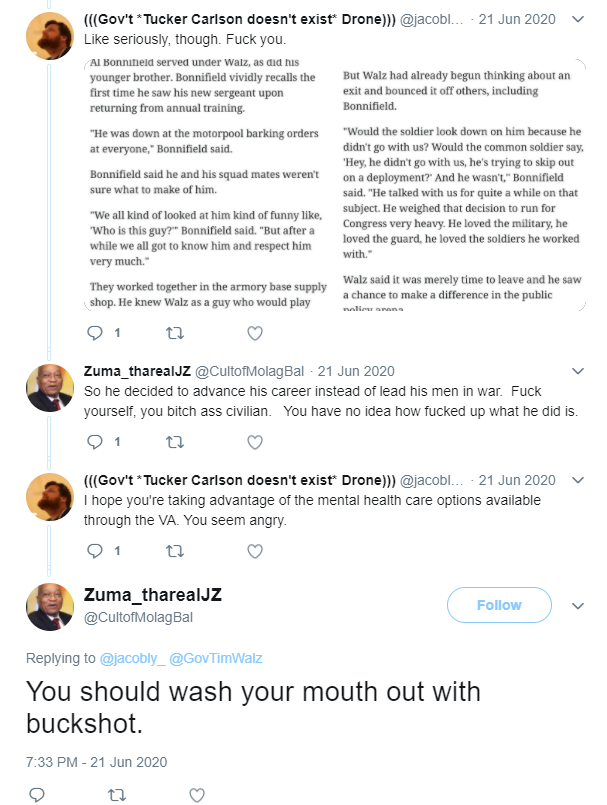Image resolution: width=607 pixels, height=805 pixels.
Task: Like the 'wash your mouth out' tweet
Action: tap(197, 795)
